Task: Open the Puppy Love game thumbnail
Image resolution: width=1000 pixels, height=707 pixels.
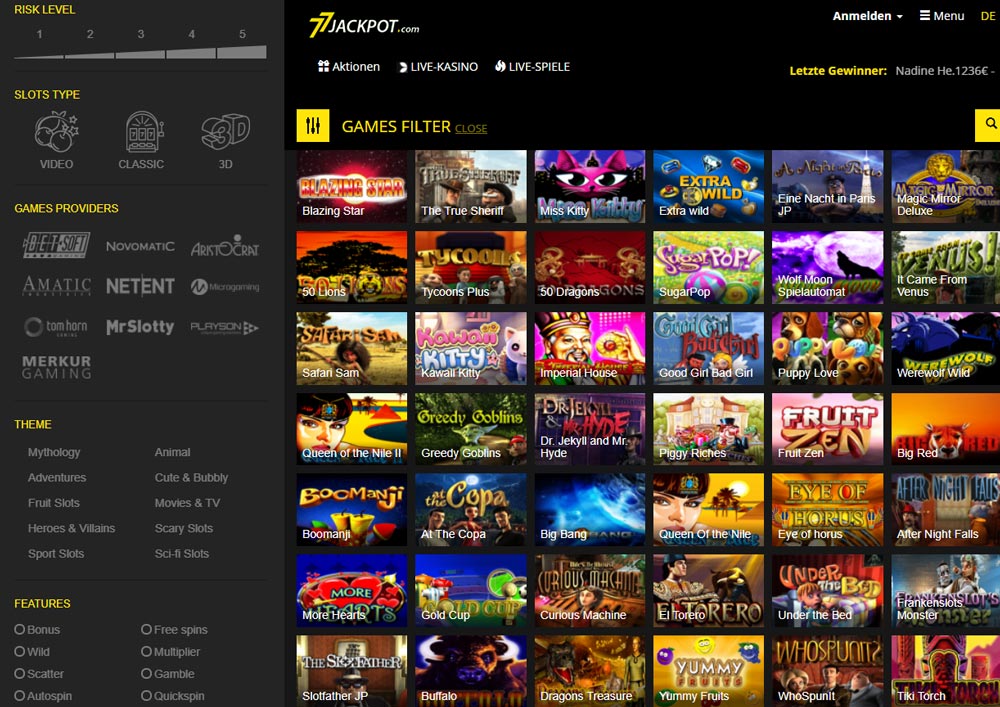Action: pos(827,348)
